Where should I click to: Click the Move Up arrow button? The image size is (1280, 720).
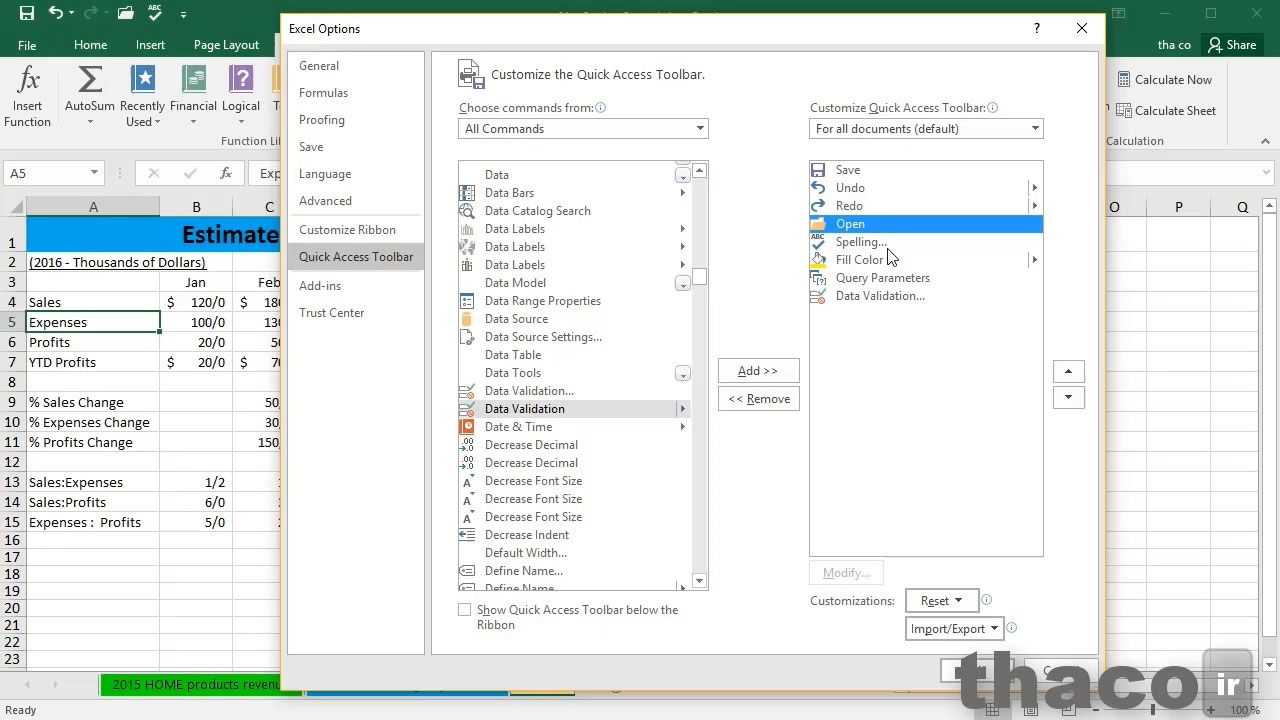point(1068,371)
